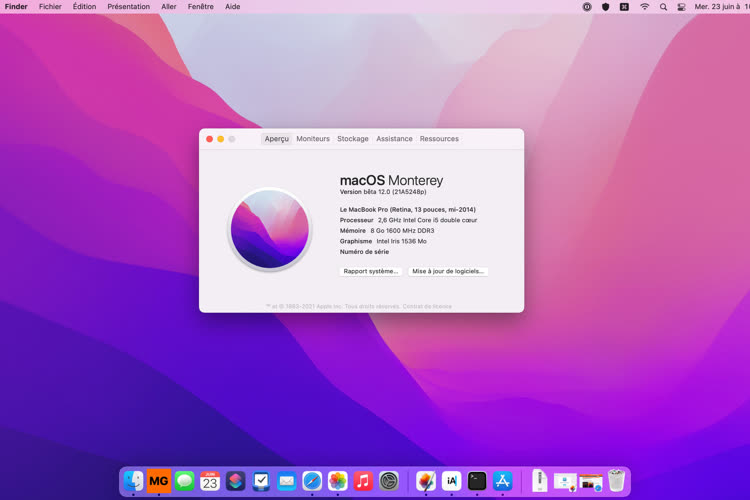Open Calendar icon showing 23
The width and height of the screenshot is (750, 500).
pos(210,480)
